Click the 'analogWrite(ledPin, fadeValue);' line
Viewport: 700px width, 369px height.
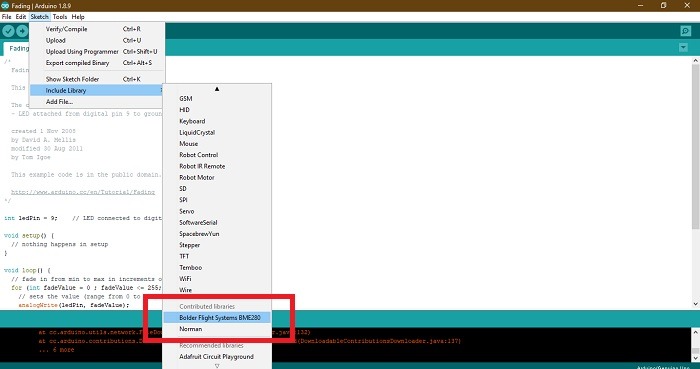click(74, 305)
